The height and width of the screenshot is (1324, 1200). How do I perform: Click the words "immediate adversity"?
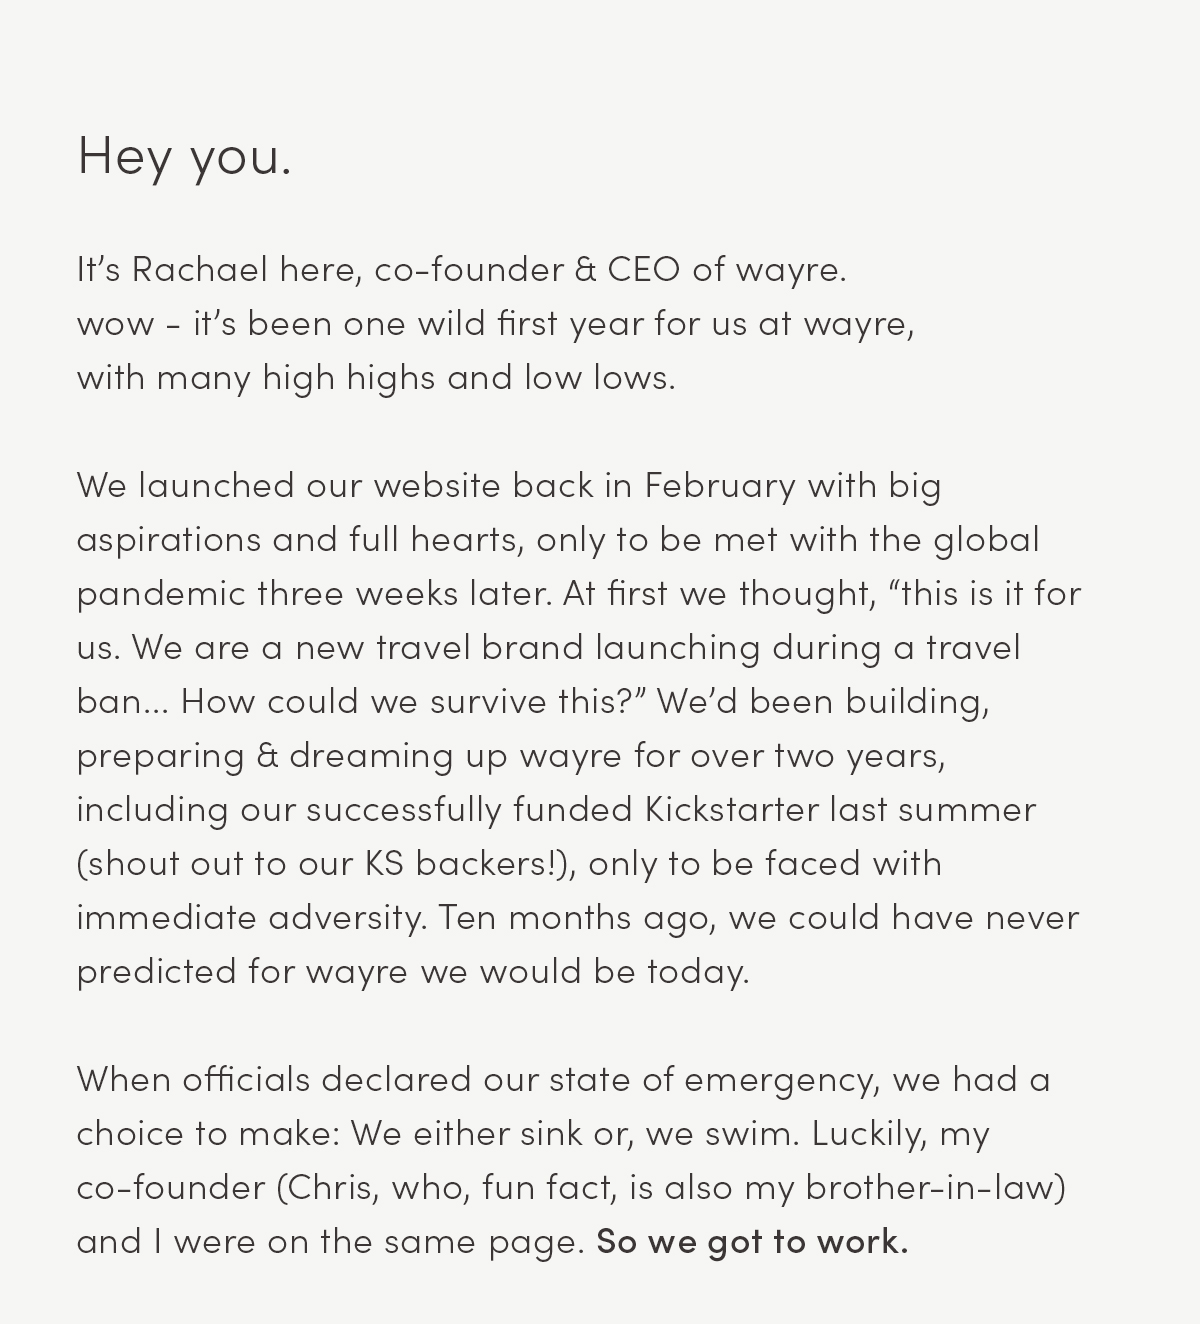click(x=251, y=916)
